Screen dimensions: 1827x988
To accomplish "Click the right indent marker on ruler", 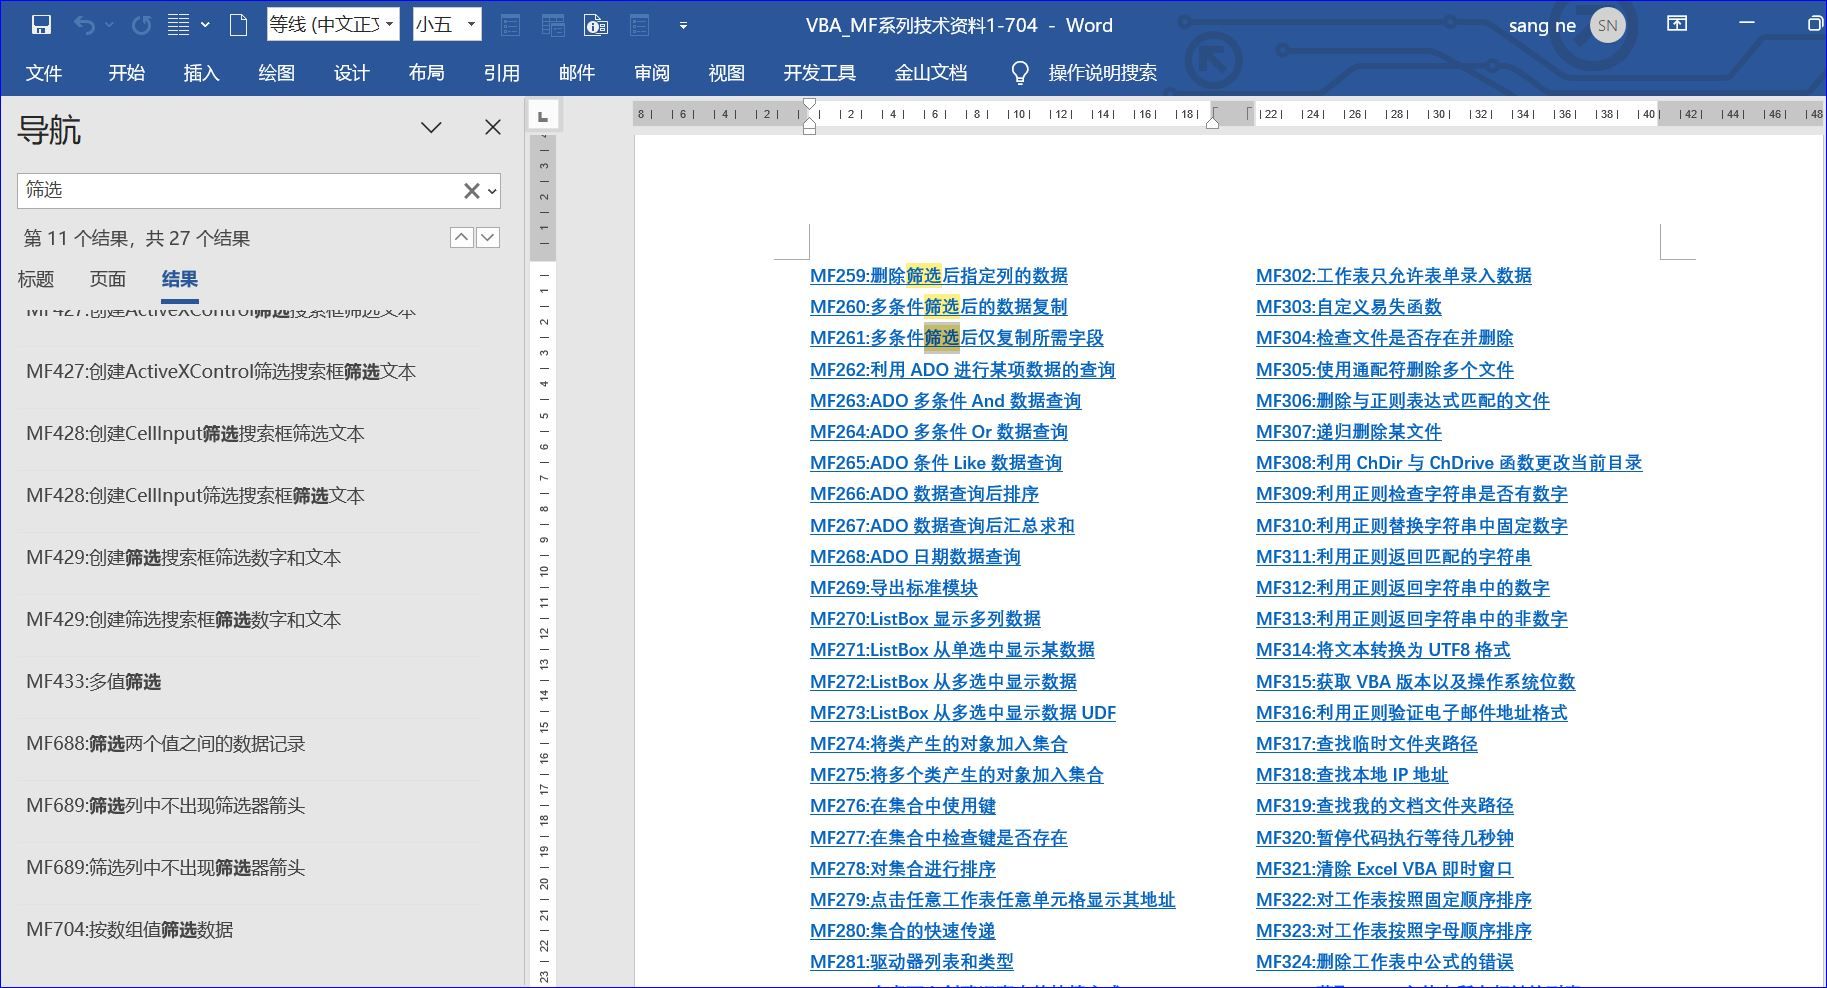I will click(x=1212, y=122).
